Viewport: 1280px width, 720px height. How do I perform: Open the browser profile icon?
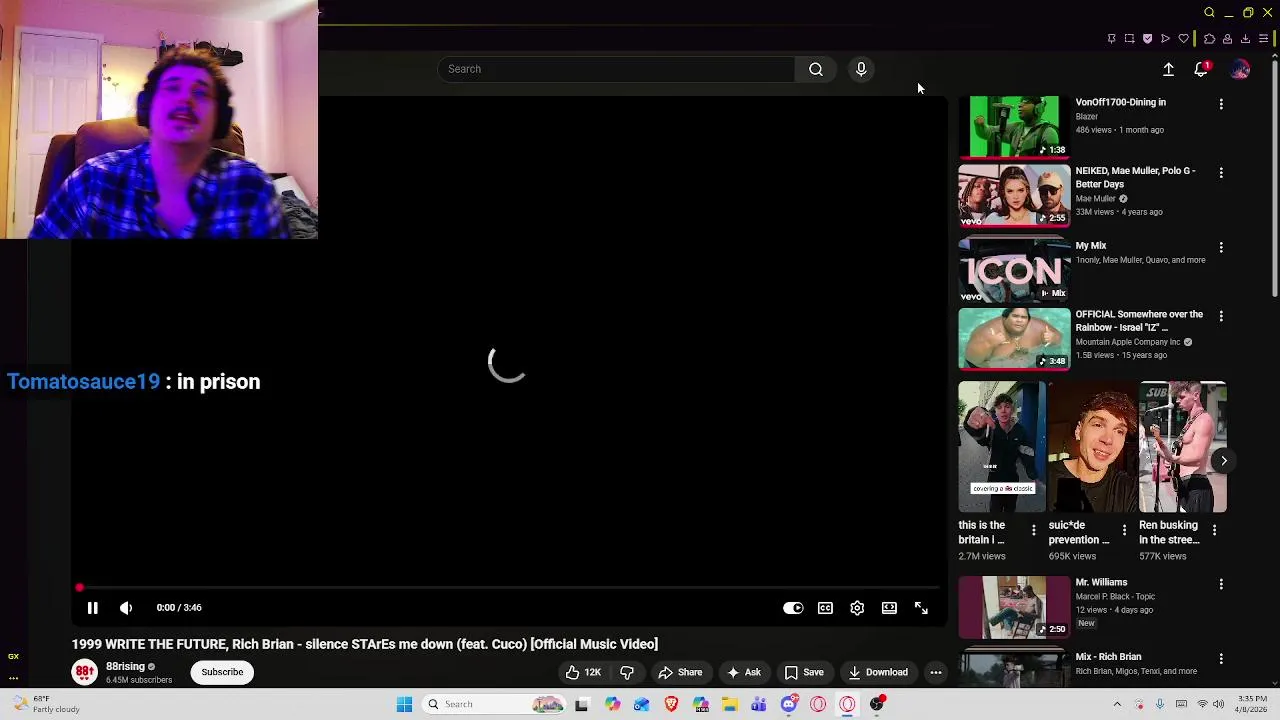tap(1227, 39)
